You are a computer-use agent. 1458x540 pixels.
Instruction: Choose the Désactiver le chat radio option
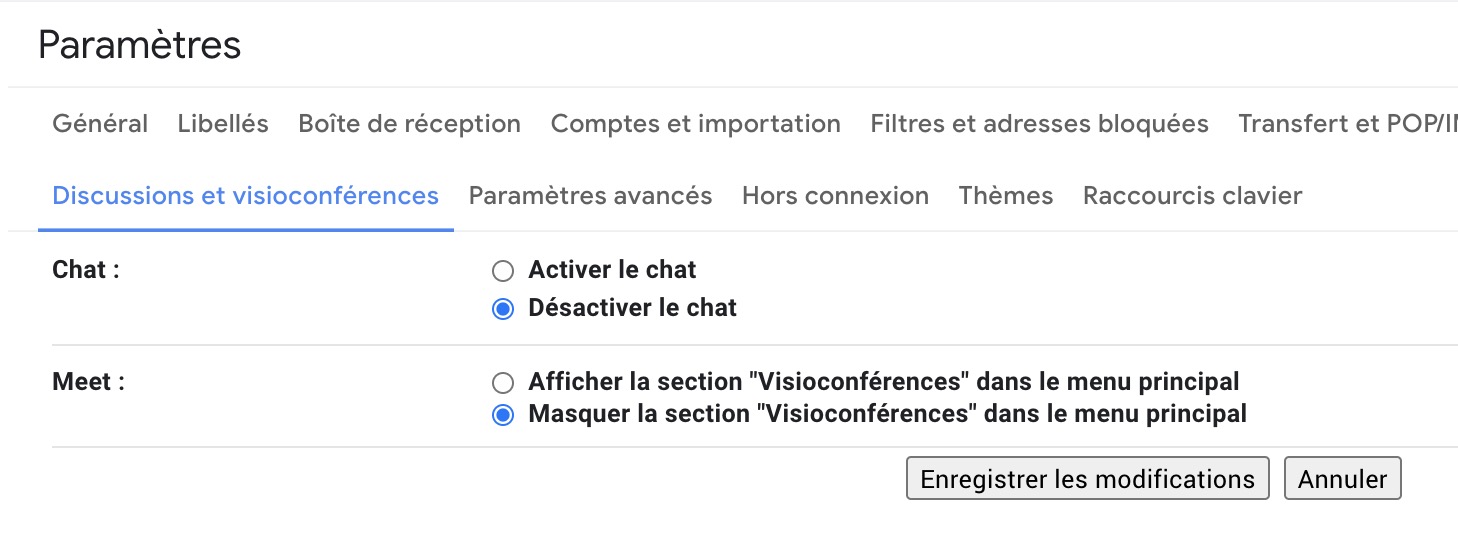[x=503, y=309]
